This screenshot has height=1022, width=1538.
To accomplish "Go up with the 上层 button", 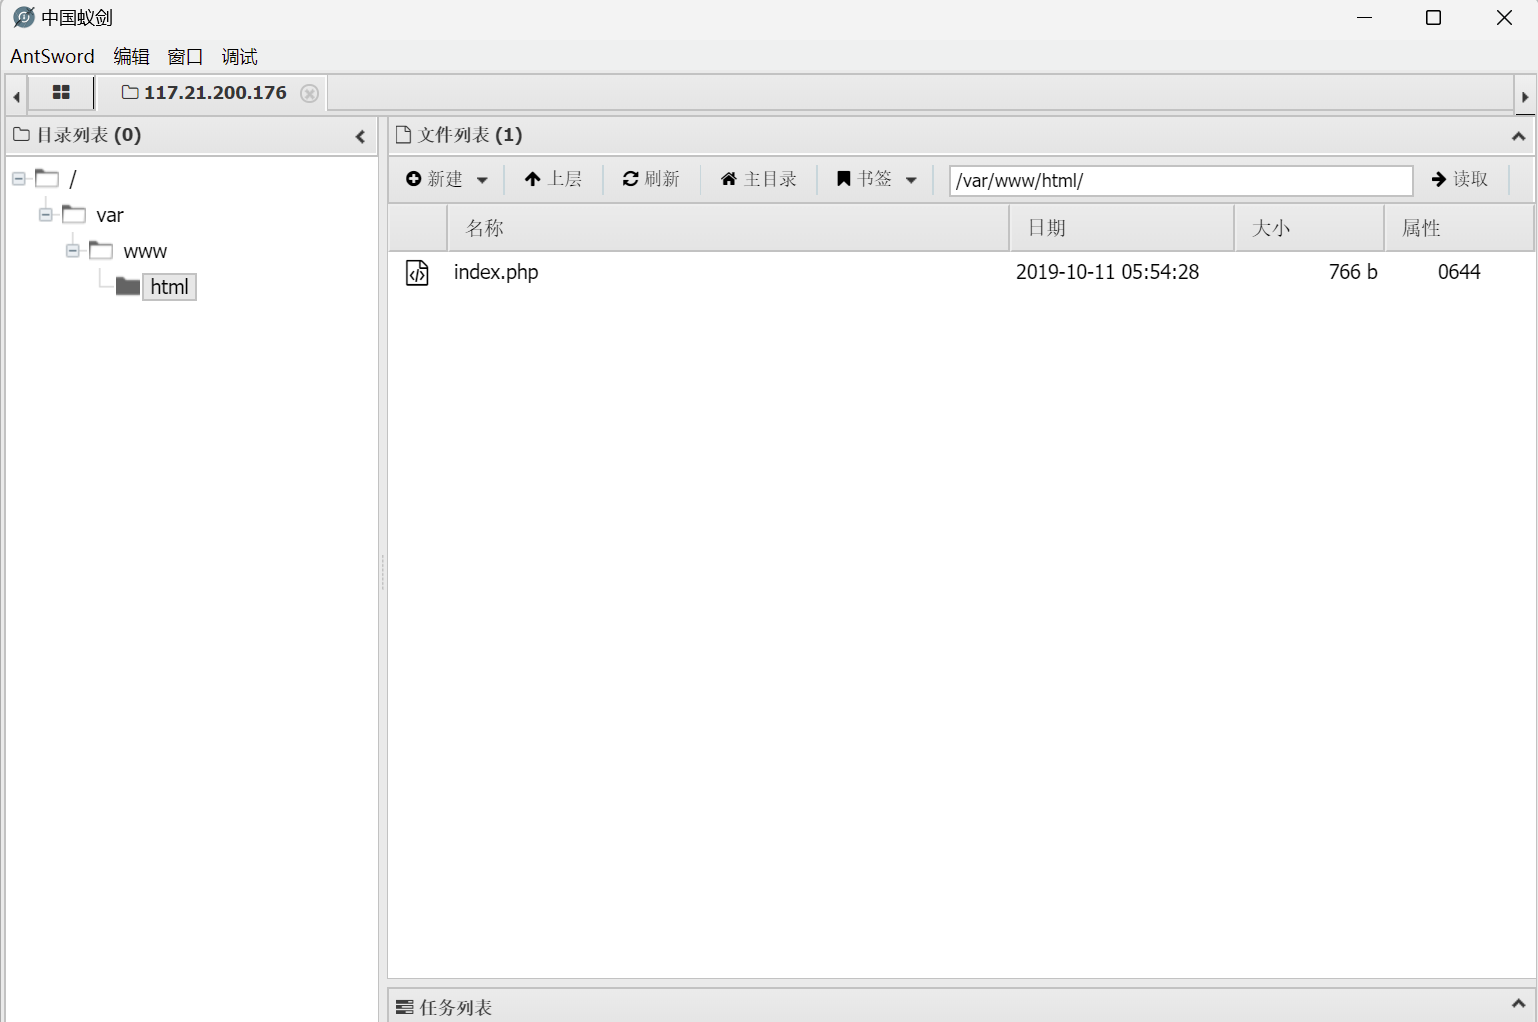I will pyautogui.click(x=553, y=179).
